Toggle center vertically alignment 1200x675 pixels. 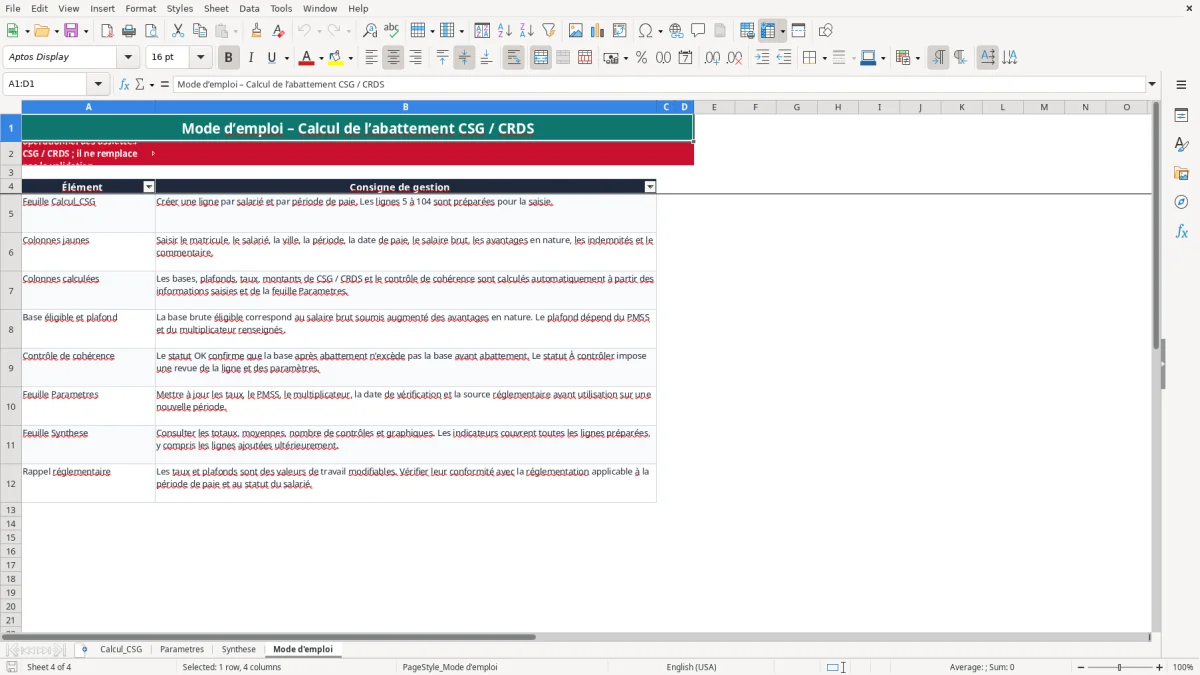pos(464,58)
